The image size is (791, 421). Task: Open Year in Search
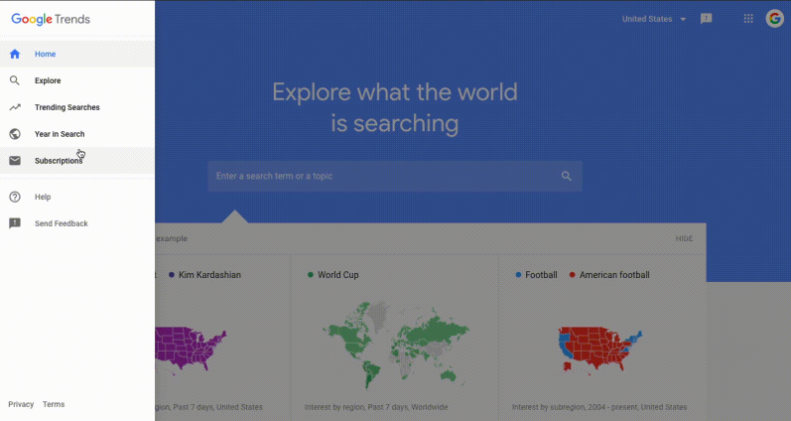pyautogui.click(x=77, y=134)
